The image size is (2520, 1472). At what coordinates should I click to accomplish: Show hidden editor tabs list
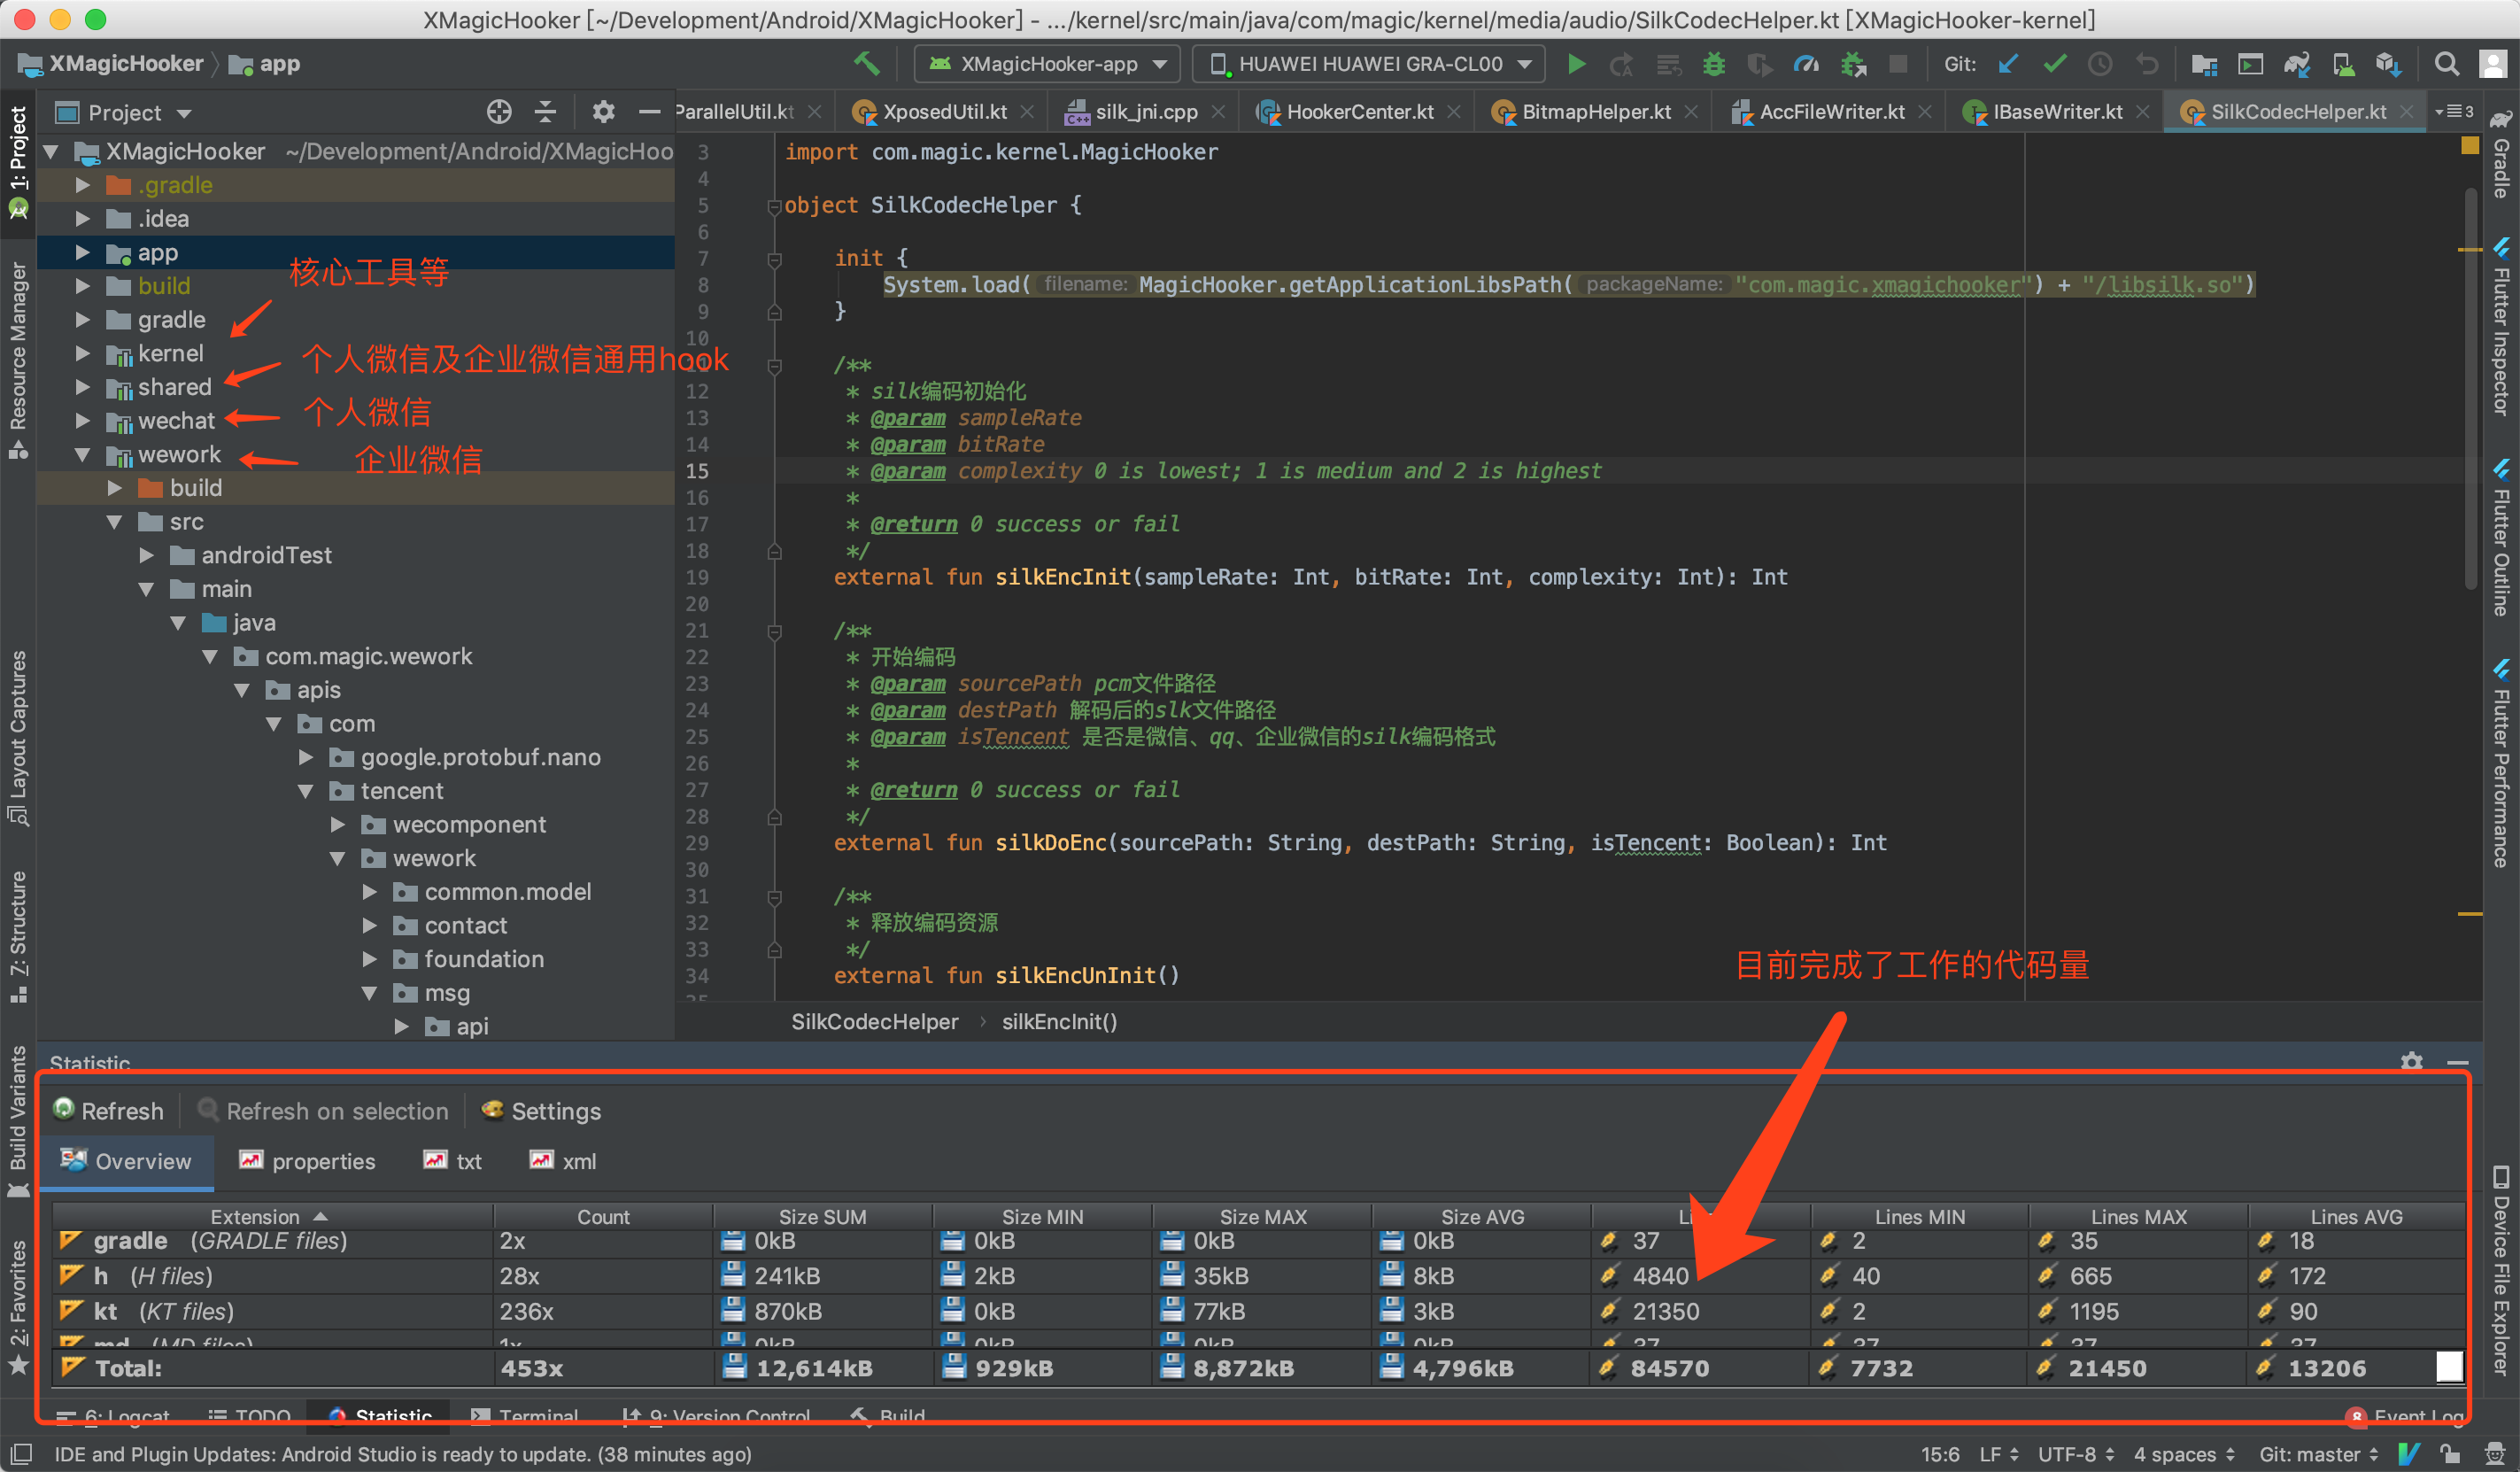(x=2455, y=112)
